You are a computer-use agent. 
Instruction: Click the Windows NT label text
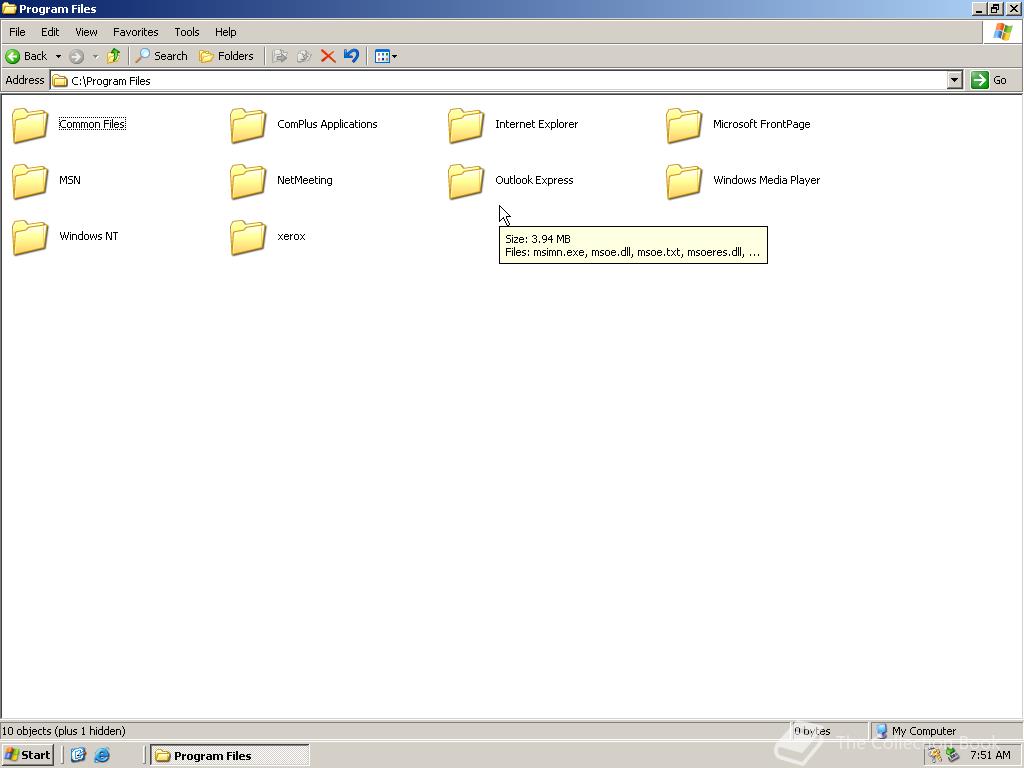(89, 236)
